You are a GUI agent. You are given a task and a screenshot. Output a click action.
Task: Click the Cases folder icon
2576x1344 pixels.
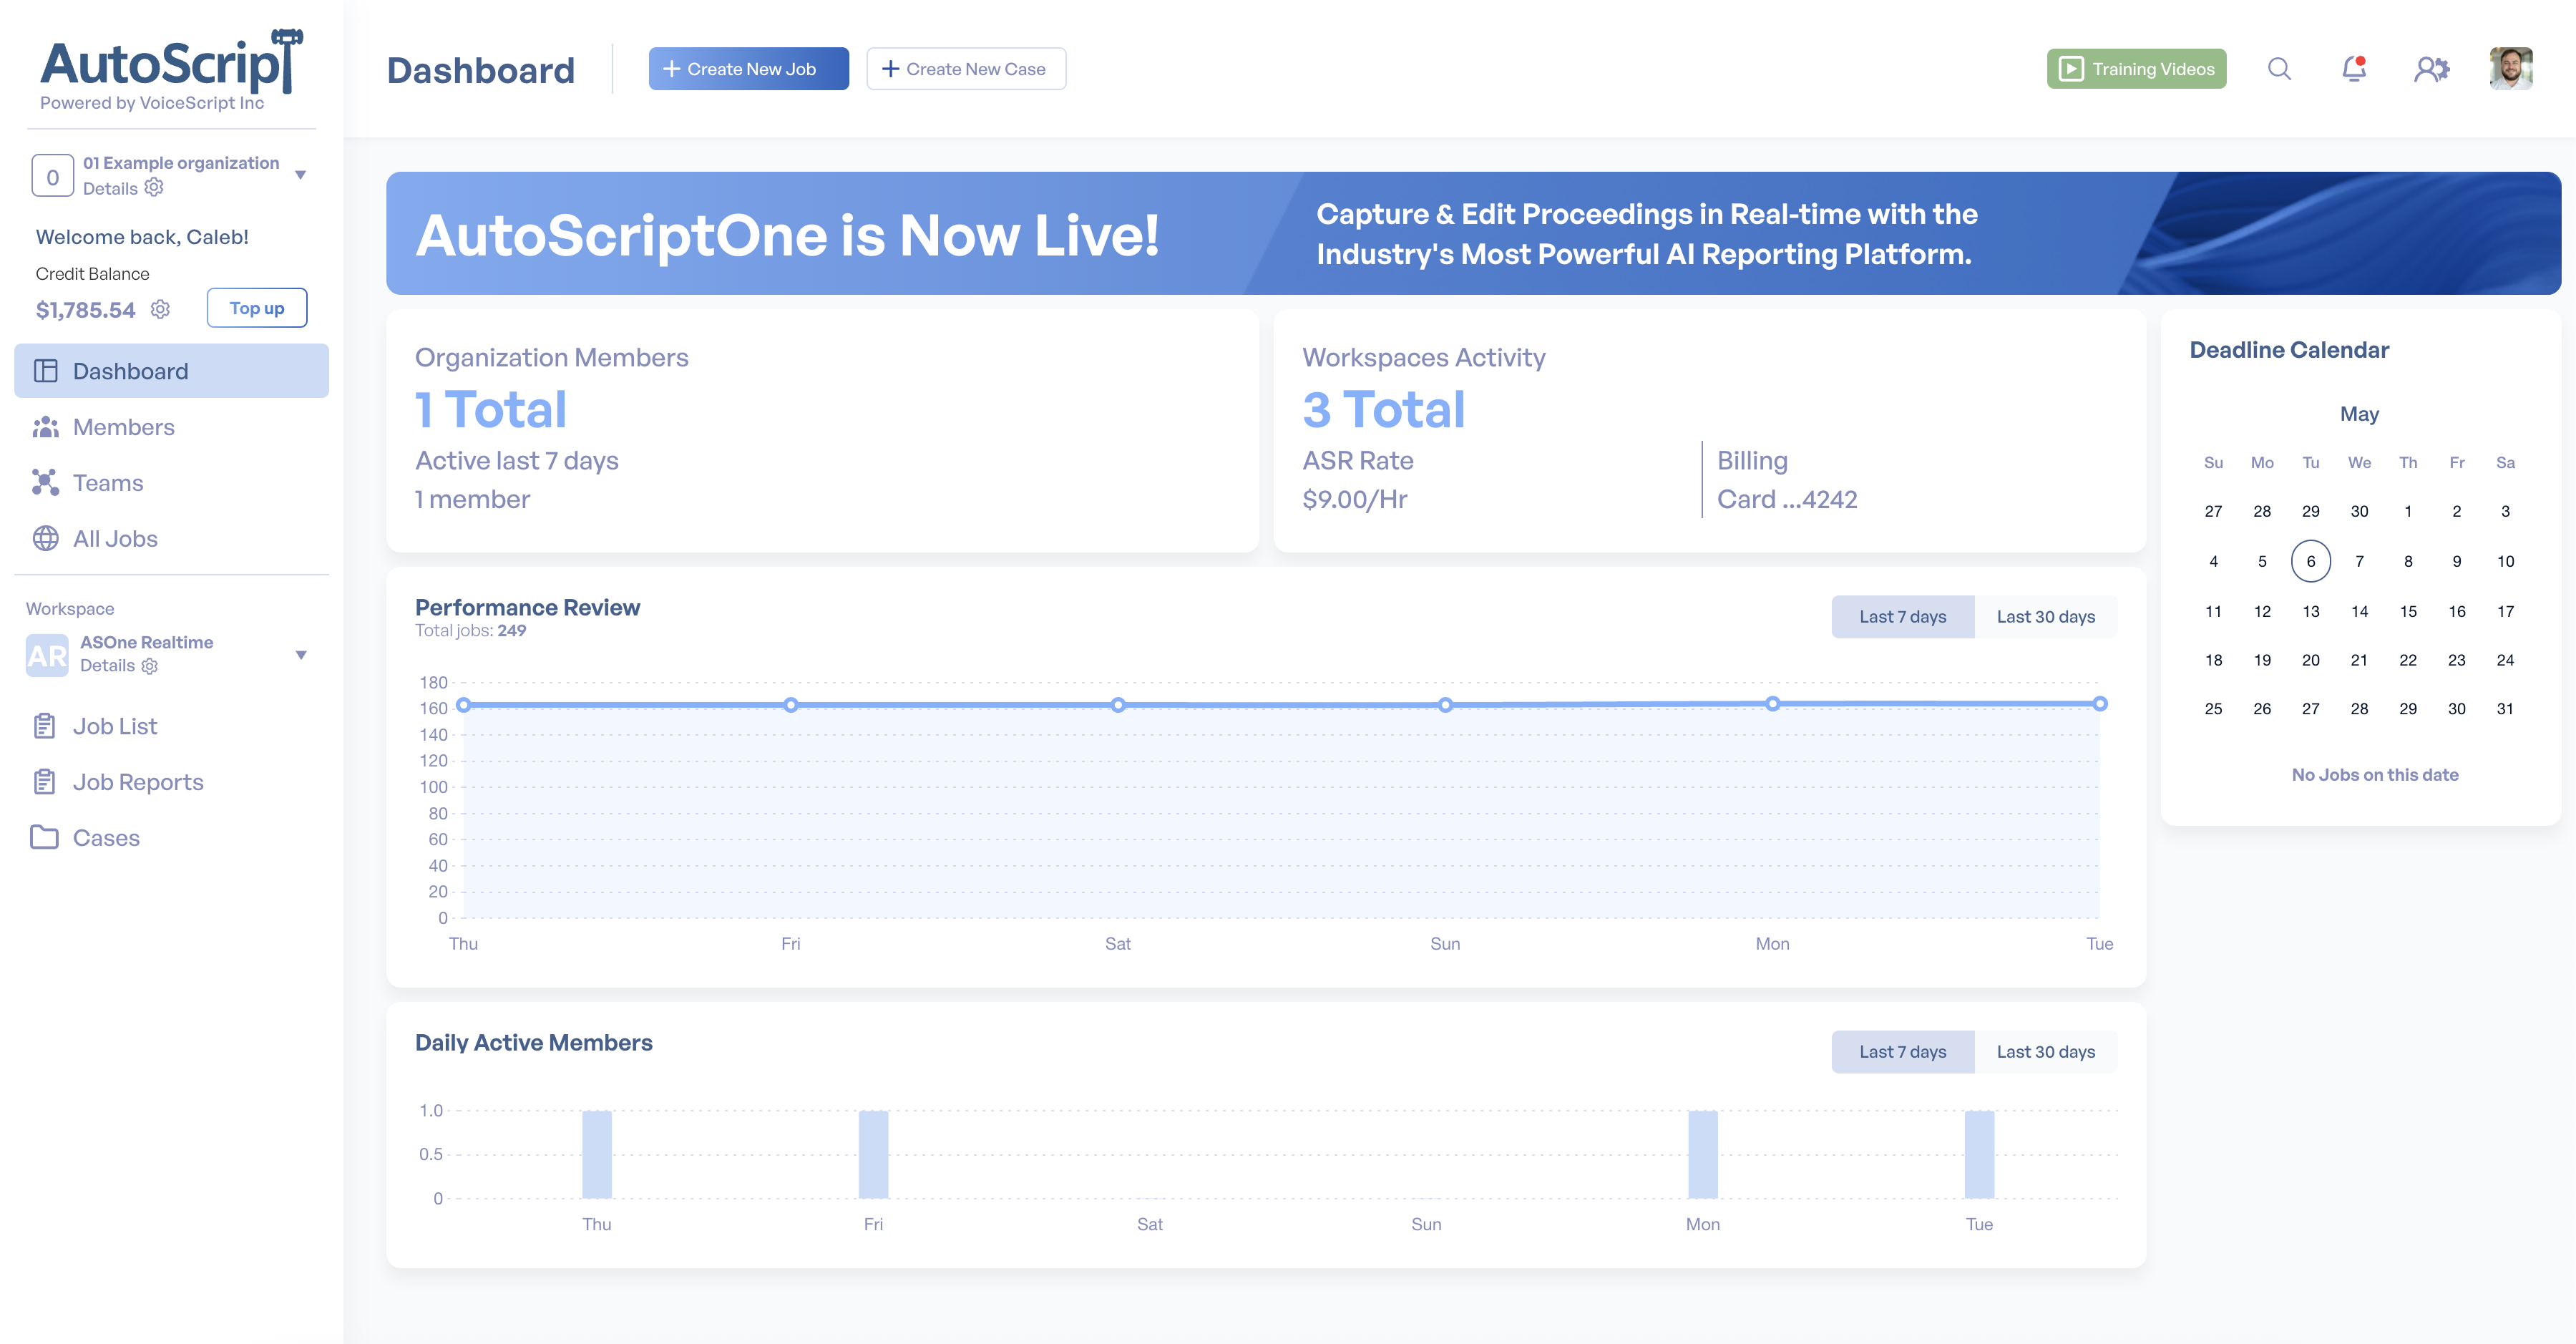click(45, 837)
